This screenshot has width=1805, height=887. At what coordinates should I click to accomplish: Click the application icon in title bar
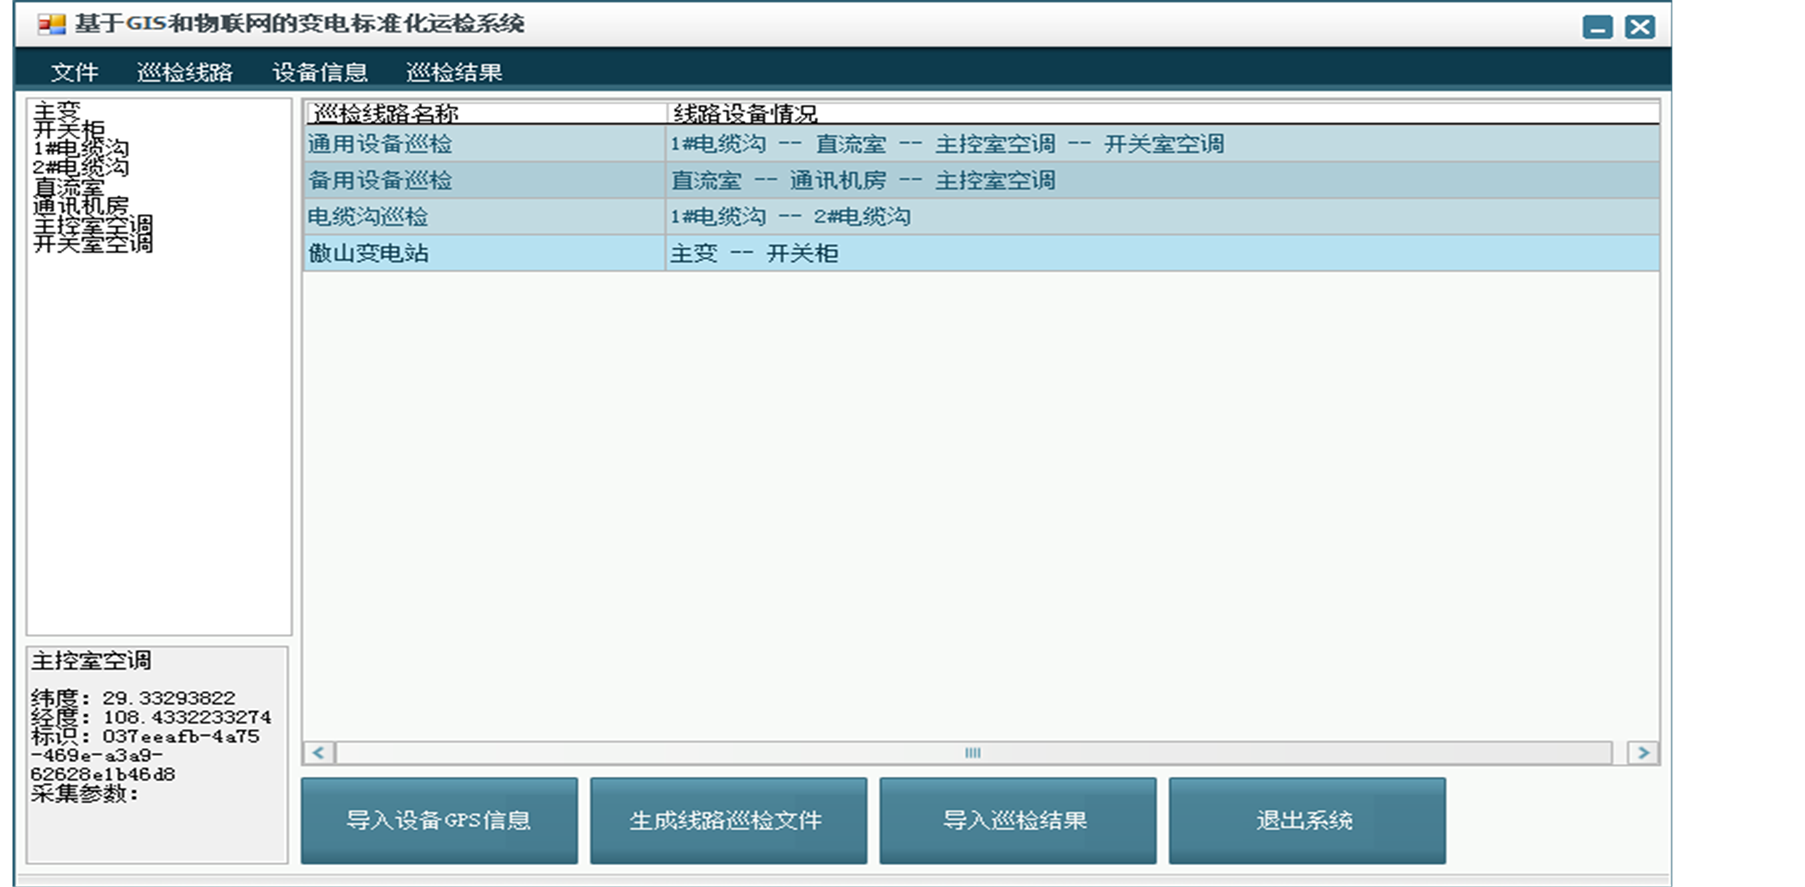click(x=50, y=24)
